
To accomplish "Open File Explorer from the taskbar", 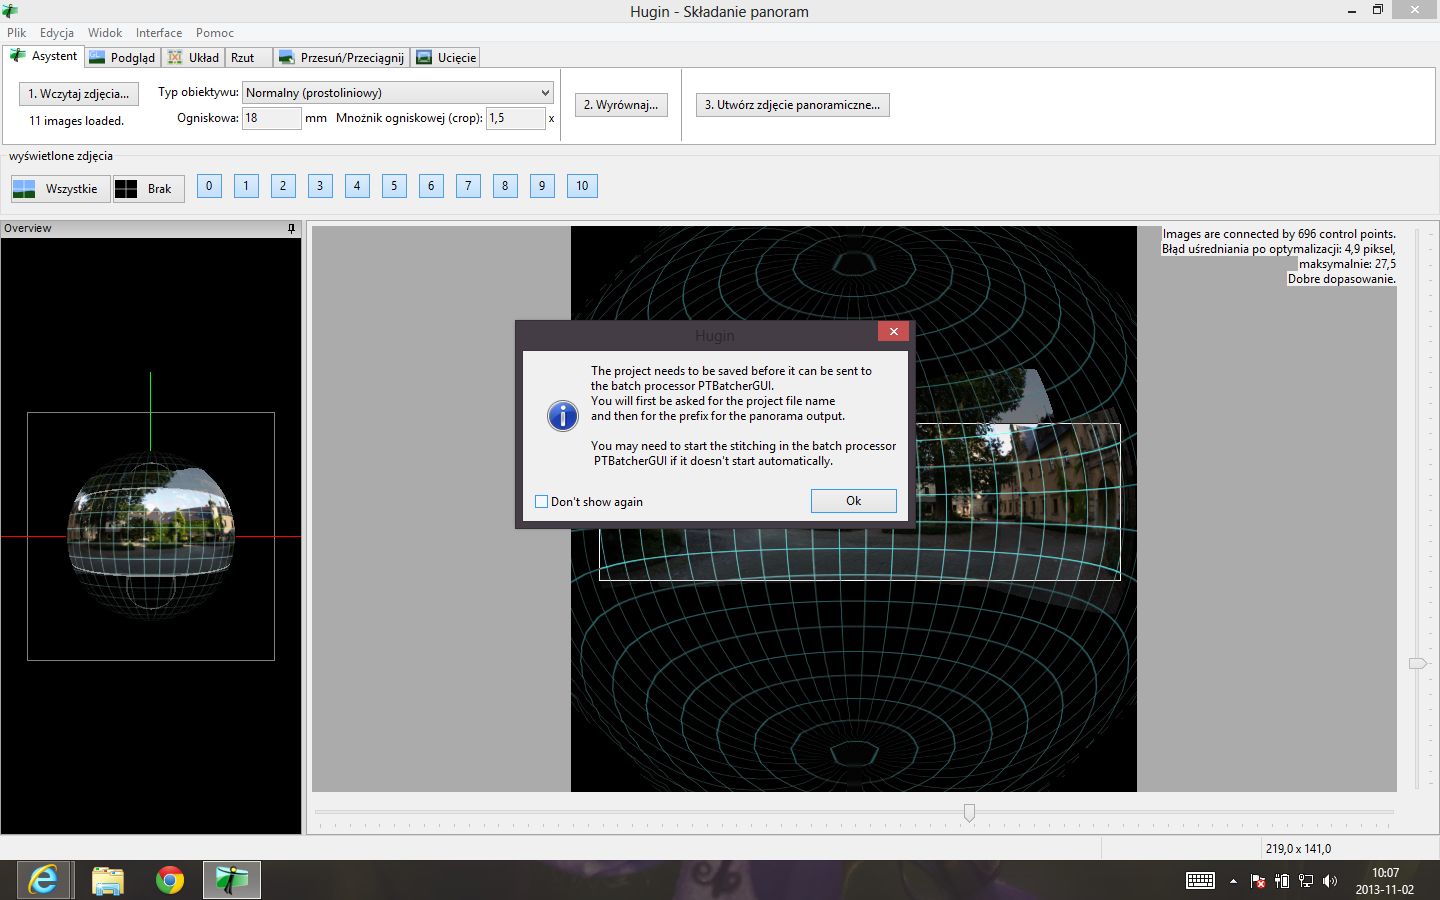I will click(x=107, y=880).
